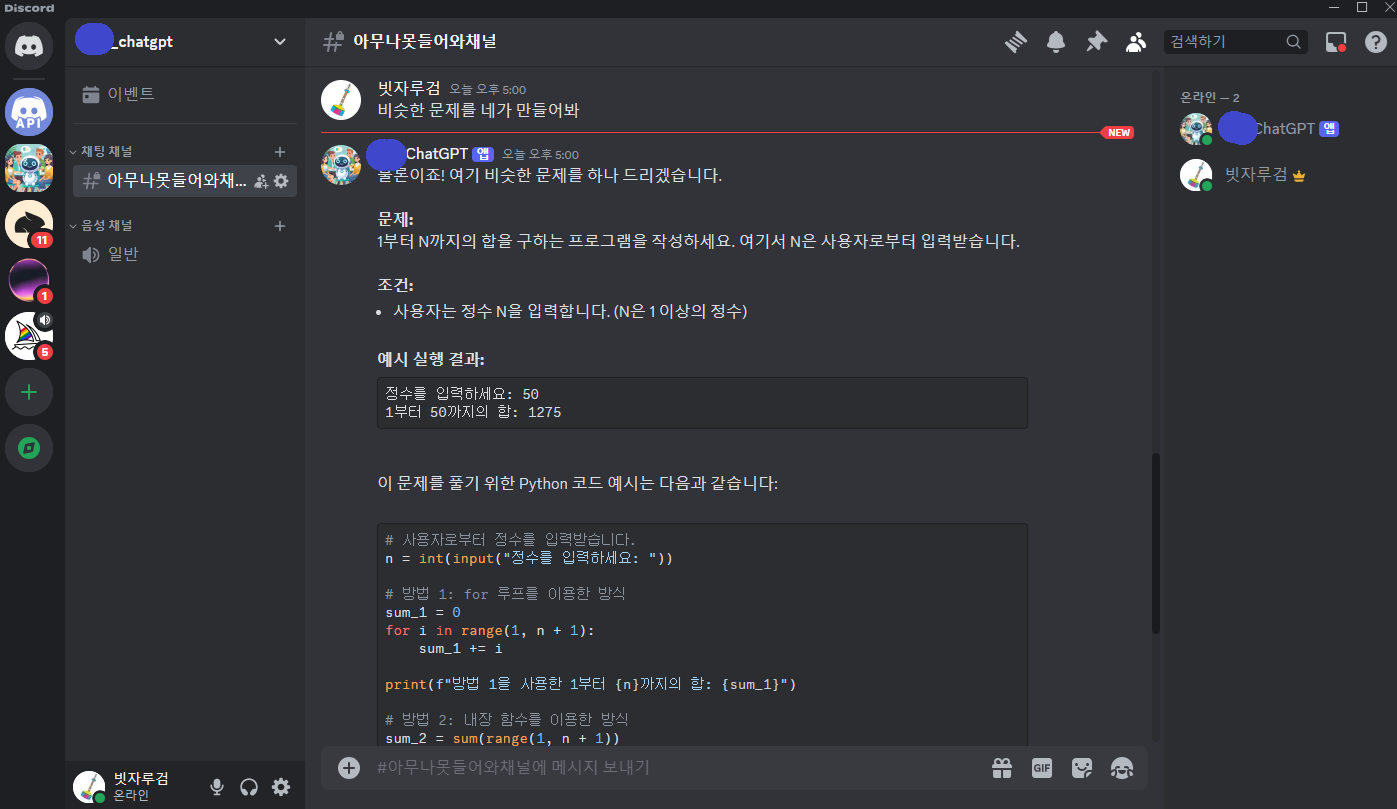Screen dimensions: 1397x809
Task: Open the gift icon in message bar
Action: pos(1002,768)
